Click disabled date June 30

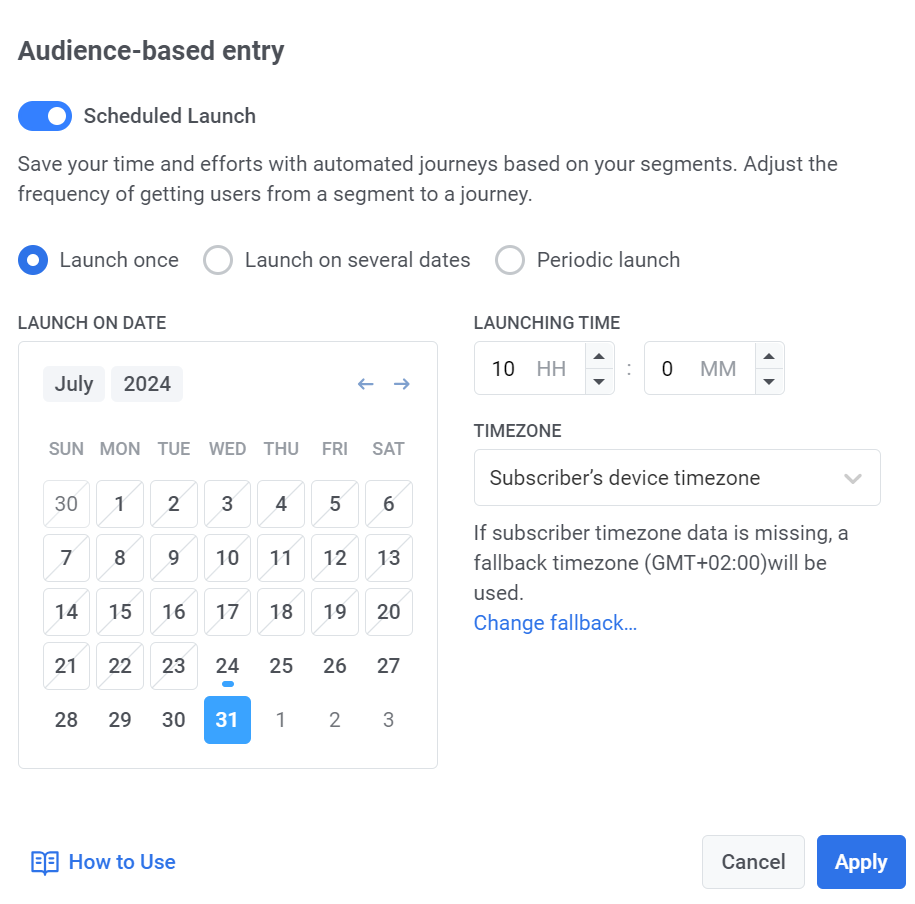click(67, 504)
